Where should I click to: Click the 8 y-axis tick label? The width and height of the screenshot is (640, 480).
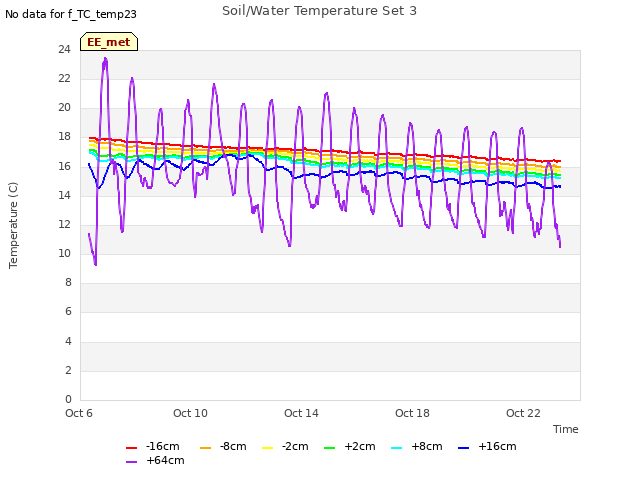point(68,282)
